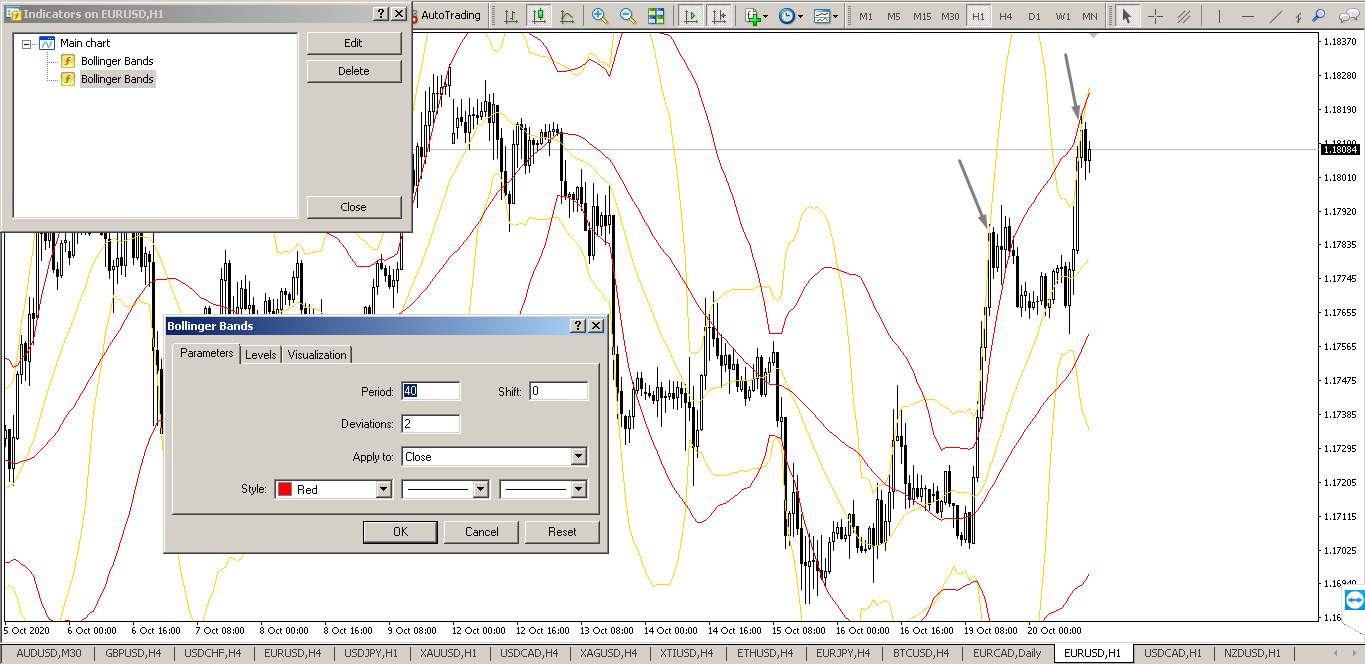The width and height of the screenshot is (1365, 664).
Task: Open the AUDUSD,M30 chart tab
Action: (49, 653)
